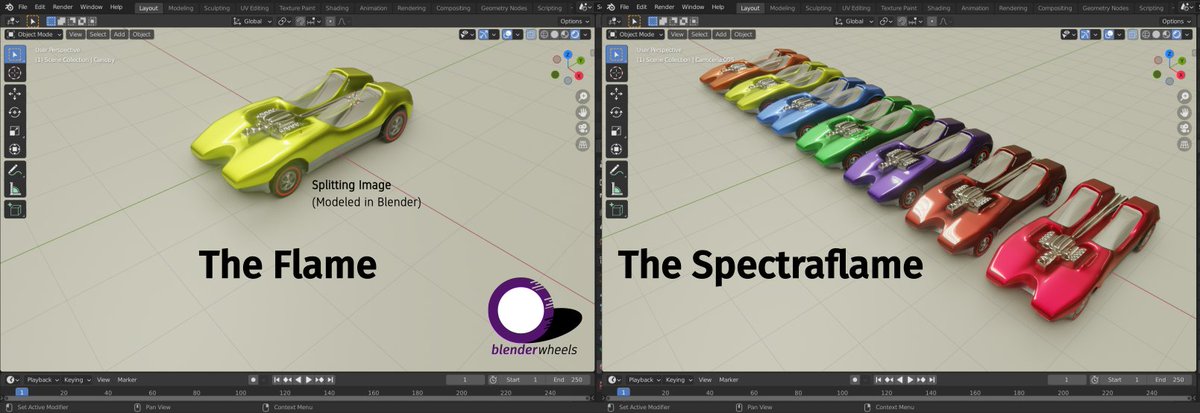Click the zoom view icon in left viewport
Screen dimensions: 1200x413
(582, 96)
